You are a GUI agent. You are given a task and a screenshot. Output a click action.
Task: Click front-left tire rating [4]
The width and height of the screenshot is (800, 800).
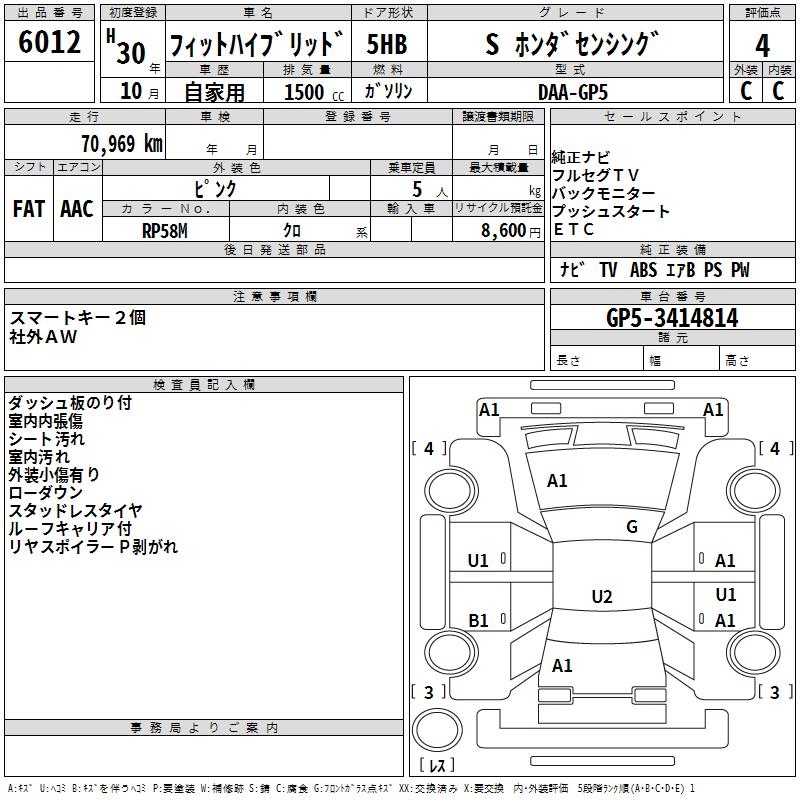point(429,449)
